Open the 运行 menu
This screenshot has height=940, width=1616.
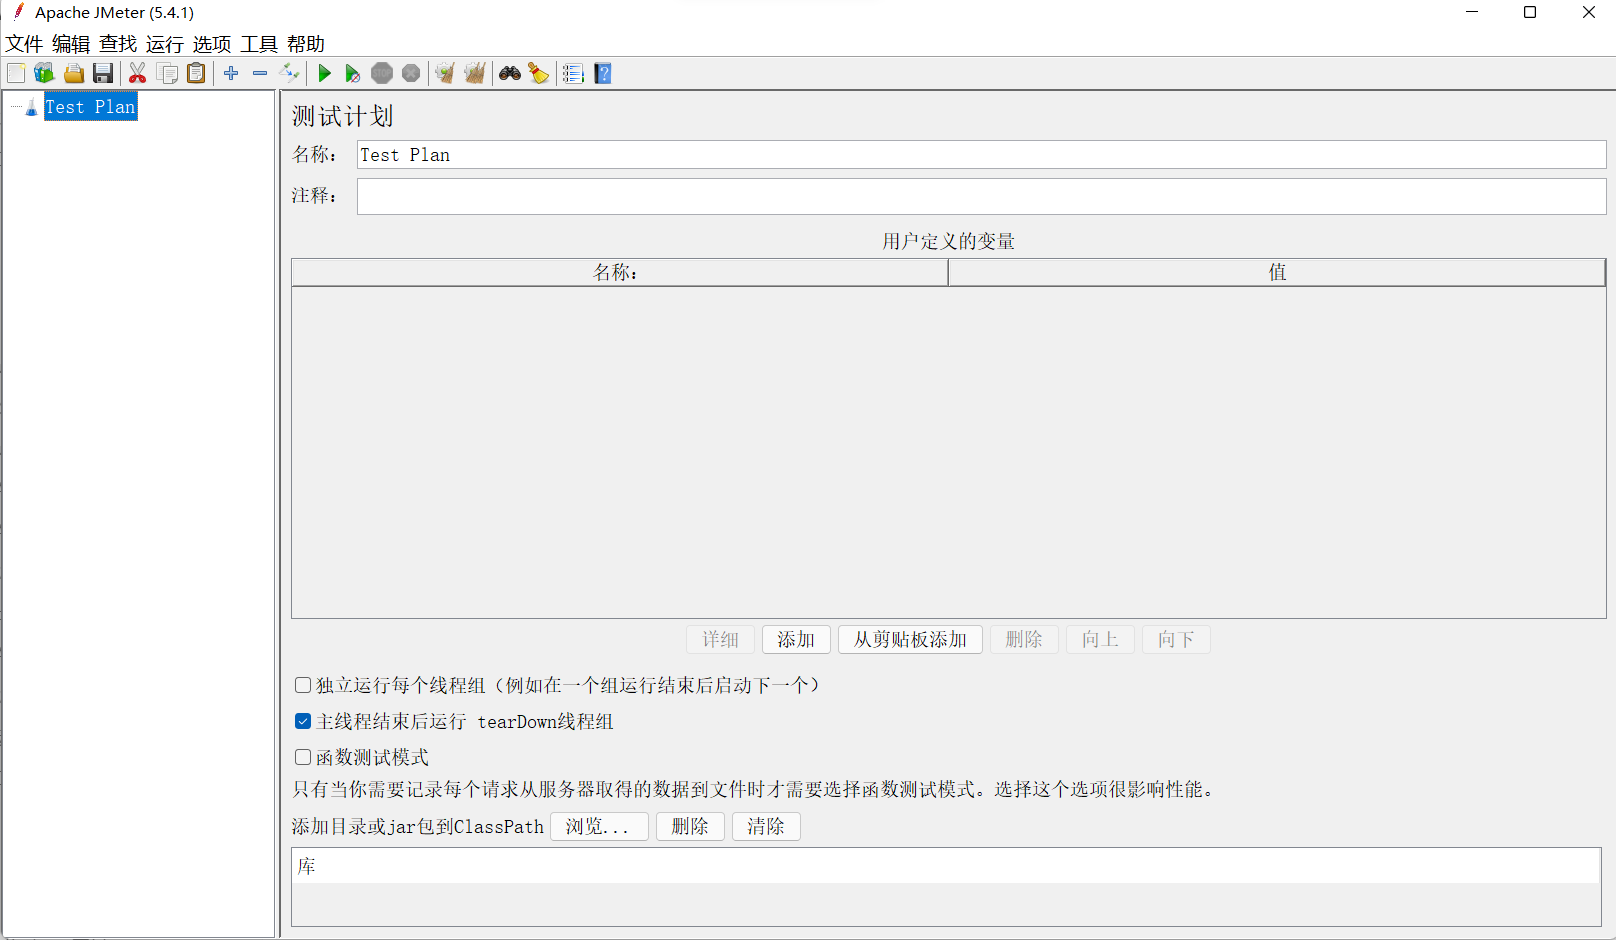click(165, 44)
